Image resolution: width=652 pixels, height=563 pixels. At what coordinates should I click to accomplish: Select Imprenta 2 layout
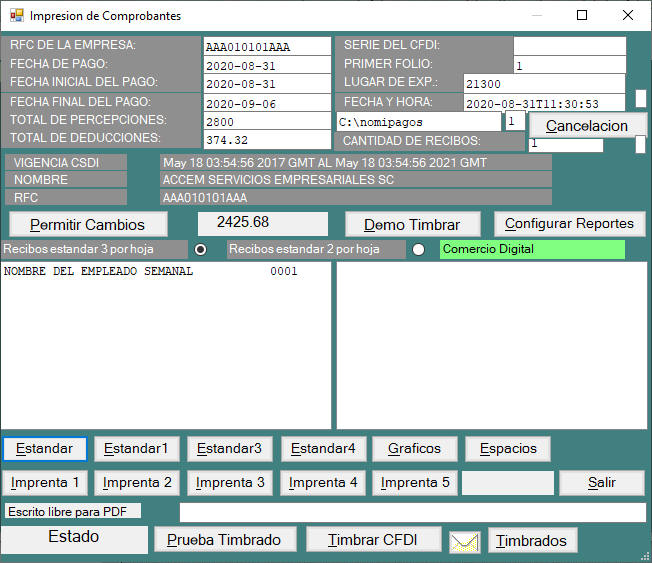click(x=139, y=483)
